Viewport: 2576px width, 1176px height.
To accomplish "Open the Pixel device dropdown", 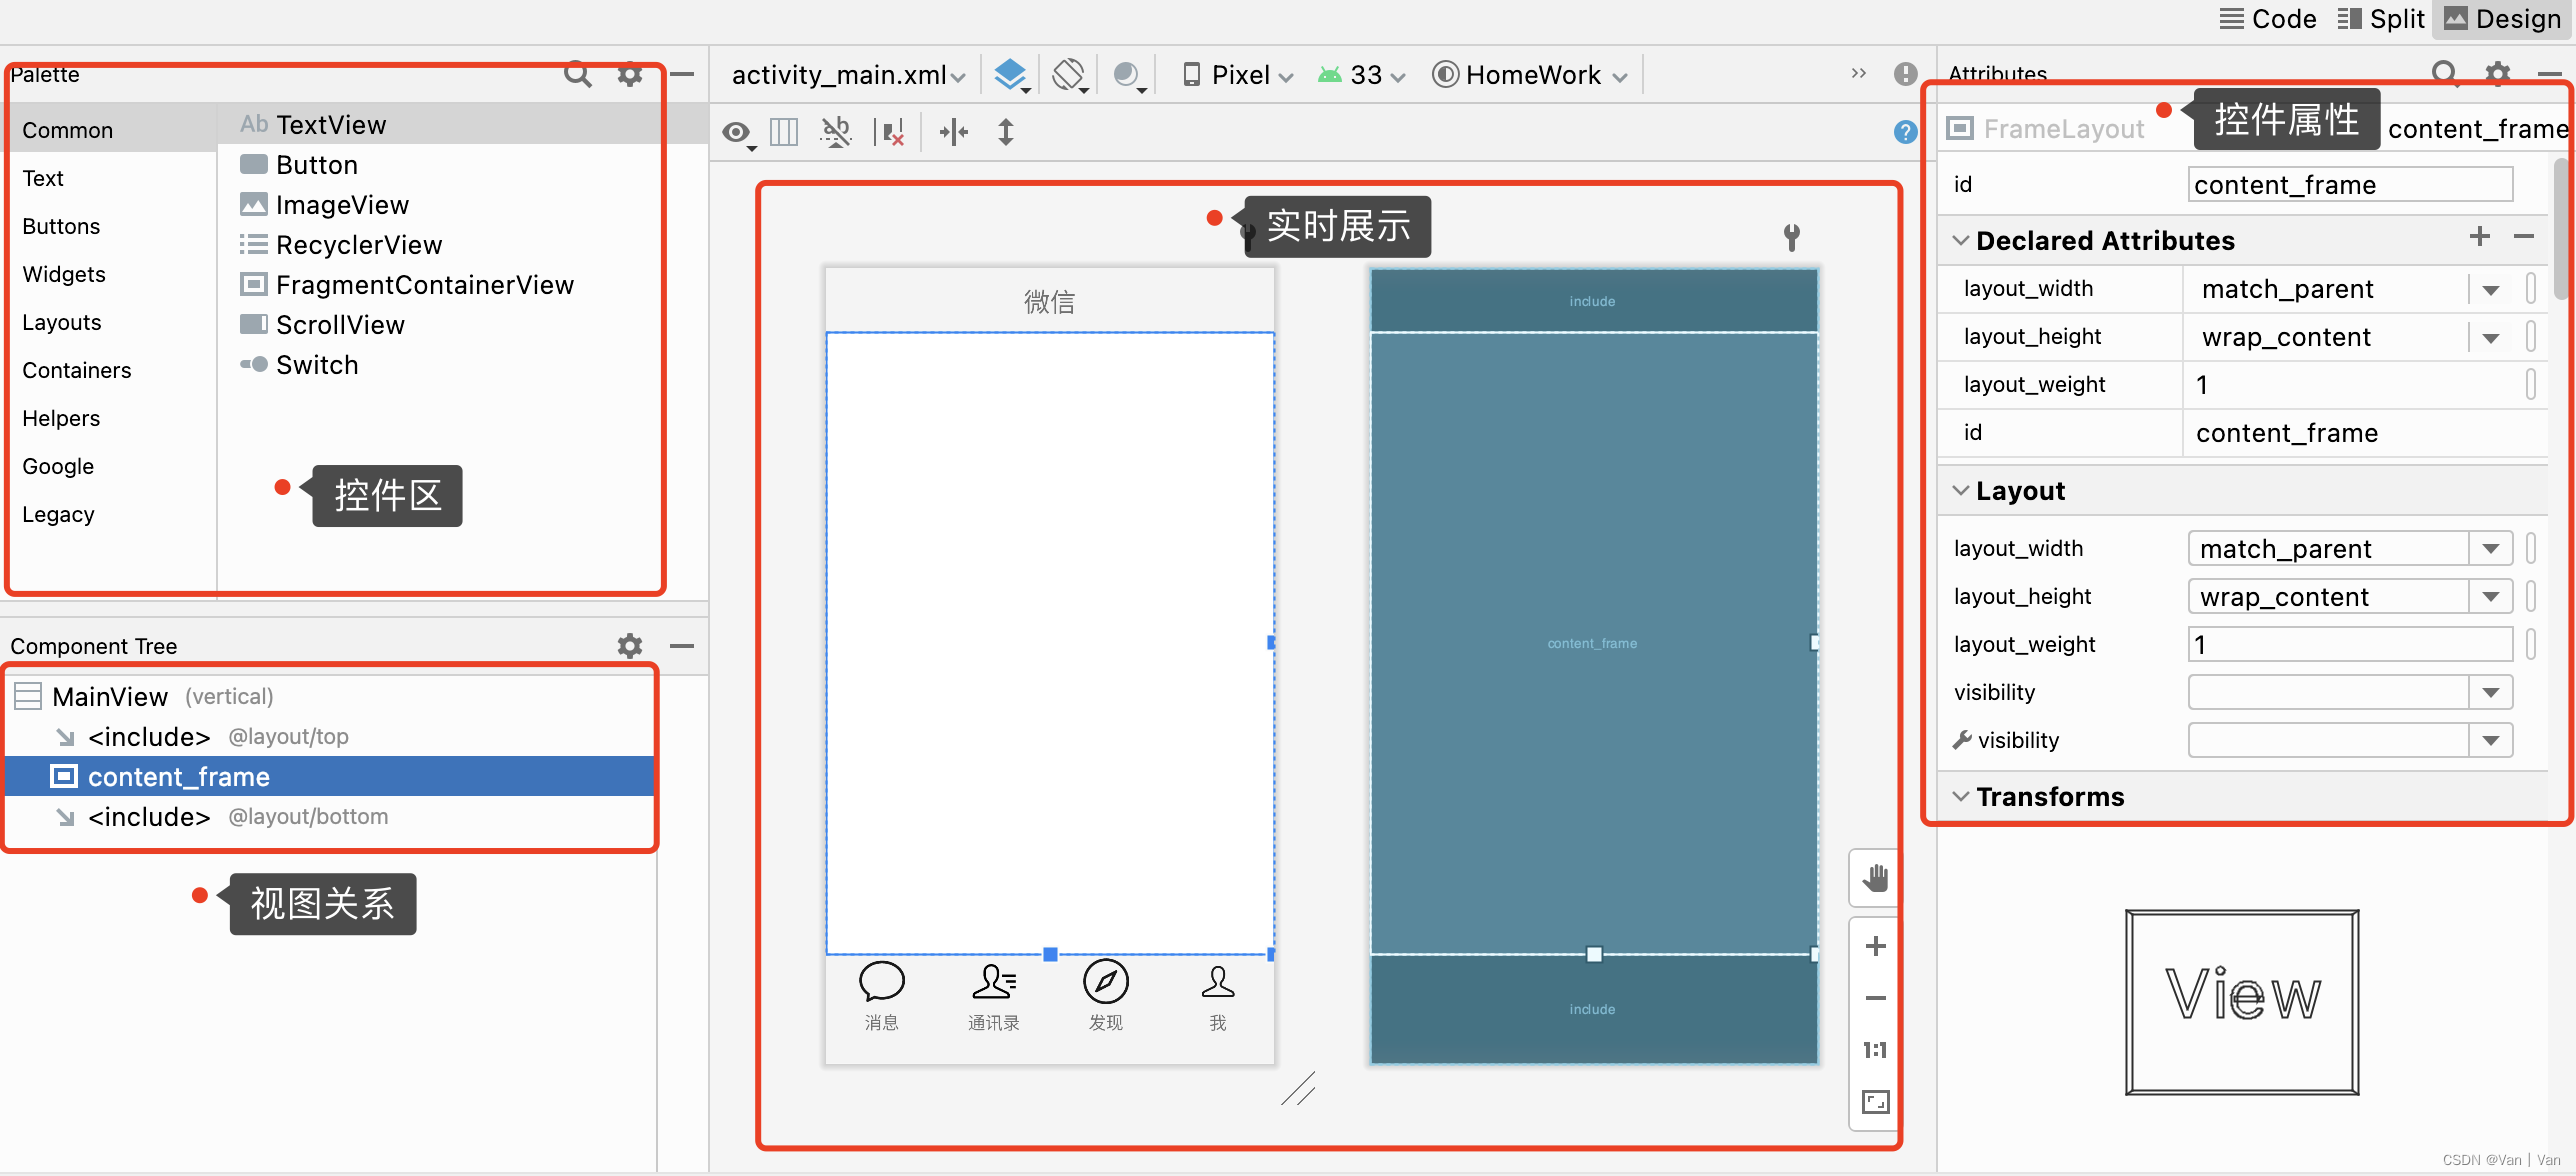I will [1238, 75].
